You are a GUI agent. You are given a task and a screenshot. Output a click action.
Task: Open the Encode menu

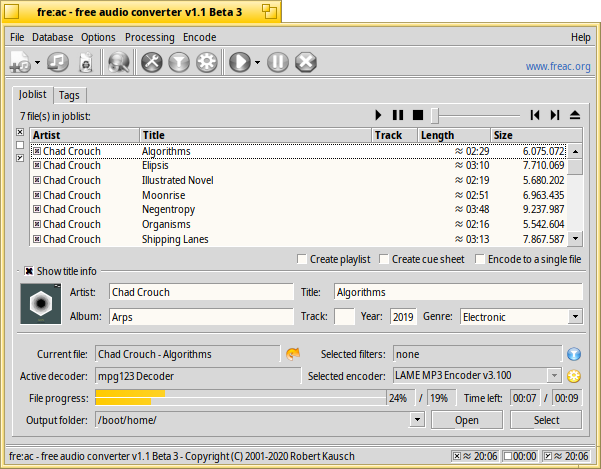coord(199,37)
